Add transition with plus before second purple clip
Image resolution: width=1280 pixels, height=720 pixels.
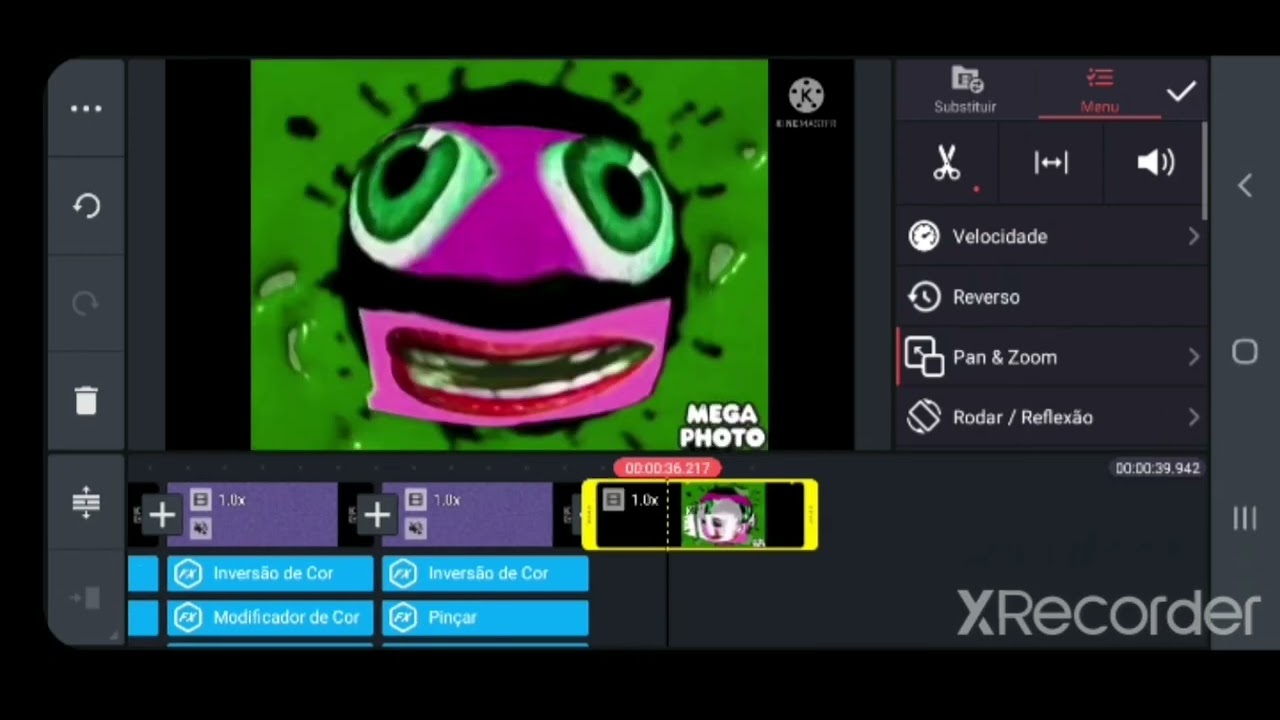point(377,515)
